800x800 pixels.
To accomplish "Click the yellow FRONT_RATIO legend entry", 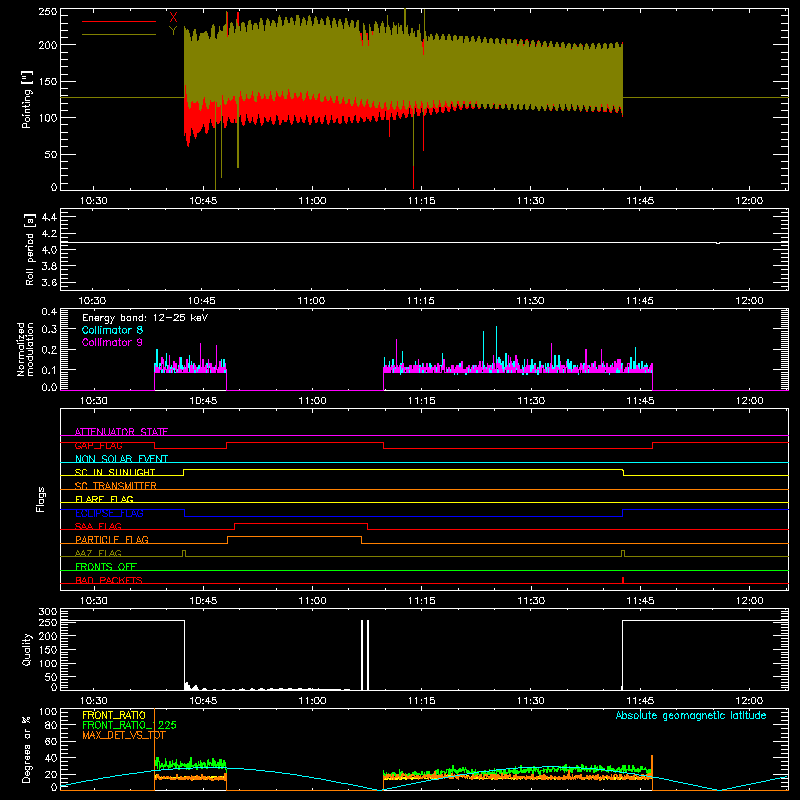I will point(114,715).
